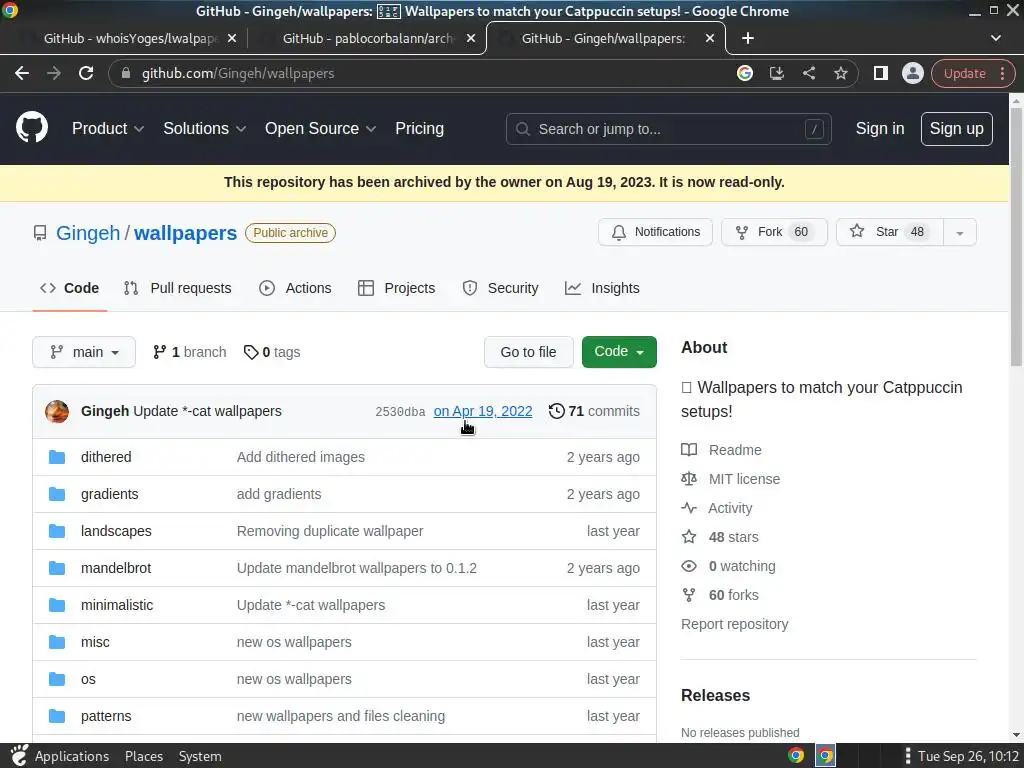The image size is (1024, 768).
Task: Click the dithered folder icon
Action: click(57, 457)
